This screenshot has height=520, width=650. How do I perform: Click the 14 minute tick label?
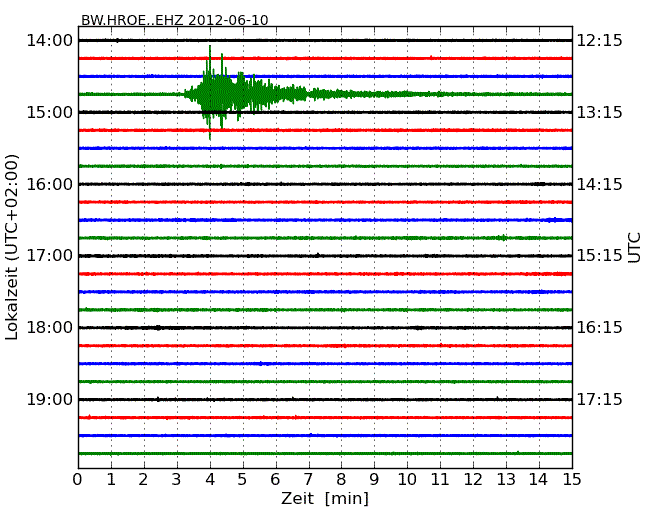539,480
